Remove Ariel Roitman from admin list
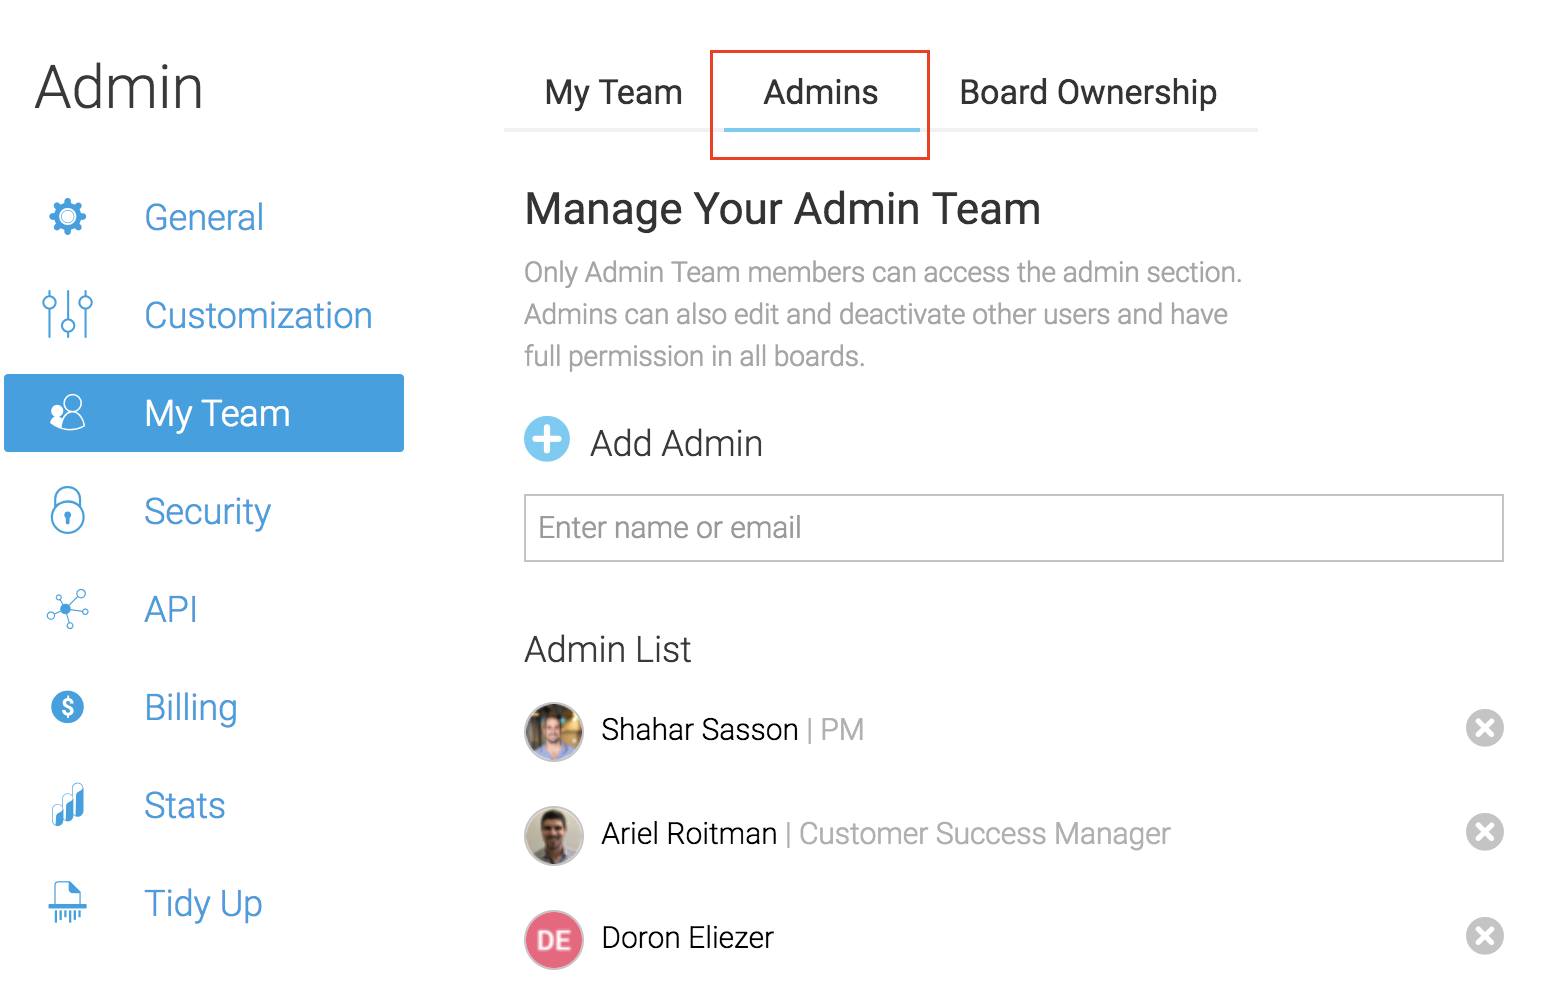 click(1485, 832)
